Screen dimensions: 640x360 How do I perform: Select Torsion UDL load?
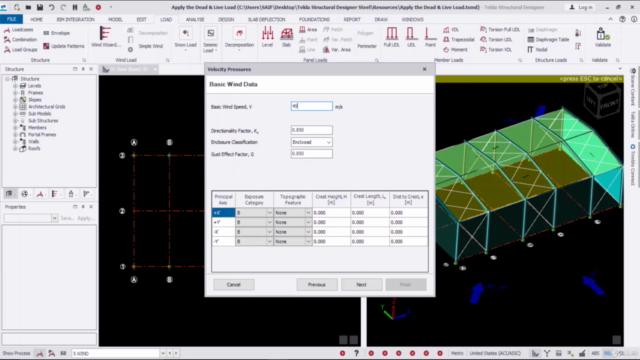click(x=496, y=40)
